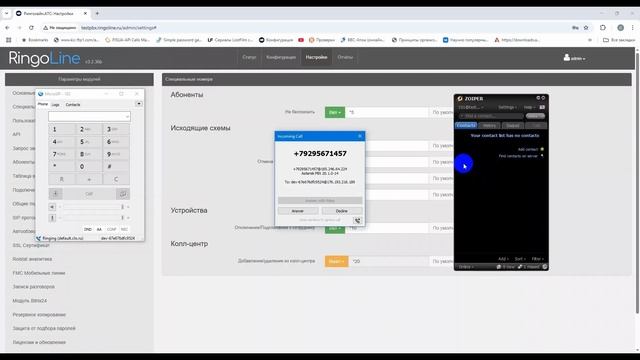This screenshot has height=360, width=640.
Task: Open Лицензия и обновление sidebar item
Action: coord(39,342)
